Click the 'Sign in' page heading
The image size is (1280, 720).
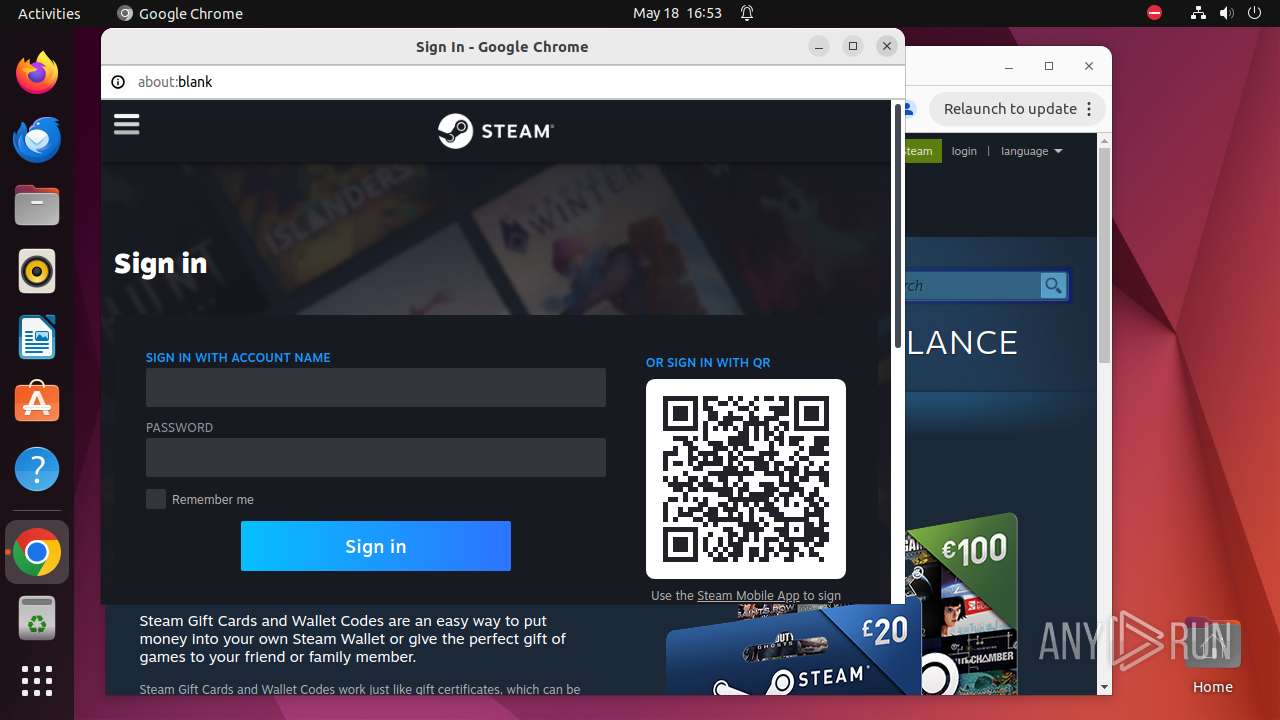click(x=161, y=264)
